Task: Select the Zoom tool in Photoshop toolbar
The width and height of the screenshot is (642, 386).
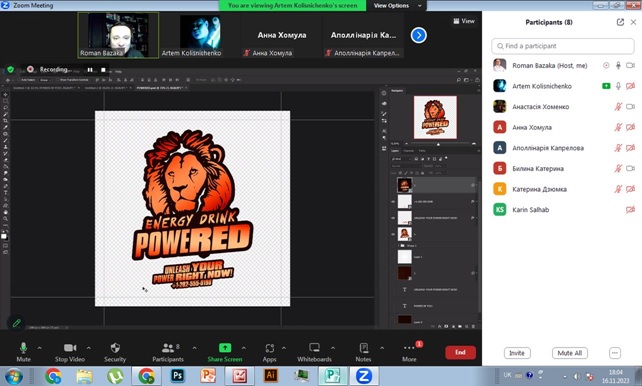Action: [x=5, y=219]
